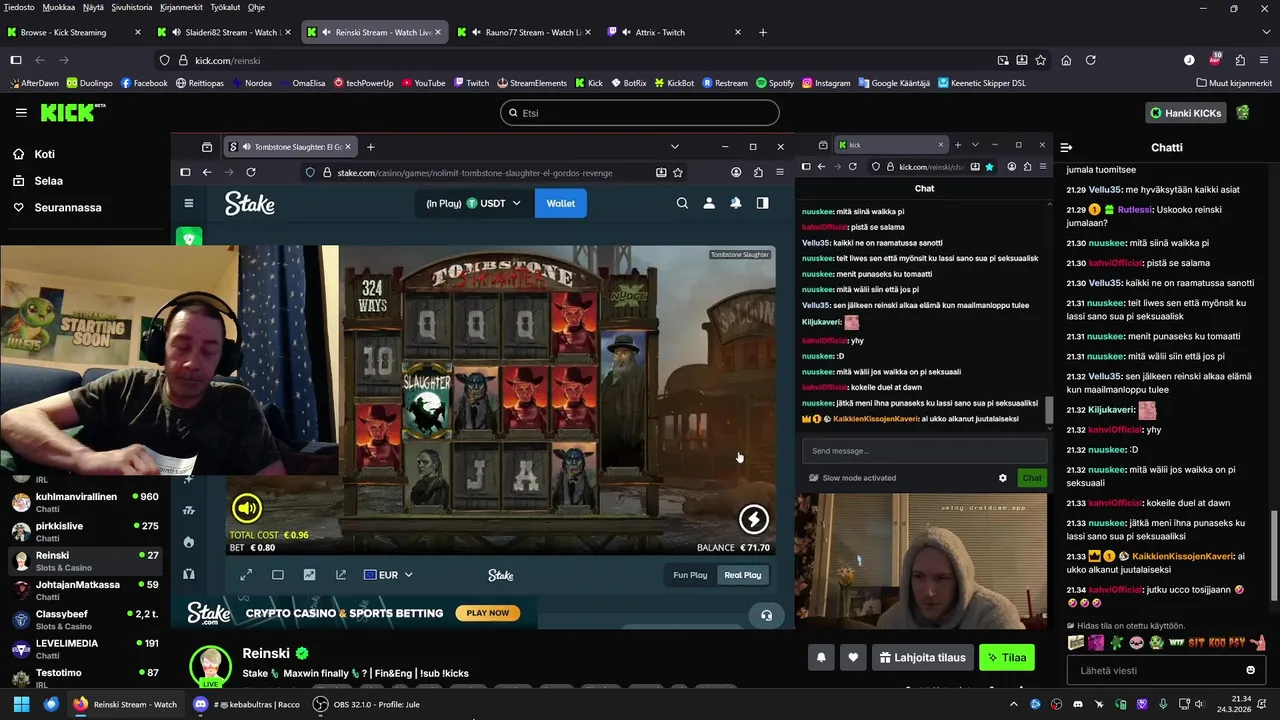Screen dimensions: 1280x720
Task: Enter fullscreen with the expand arrows icon
Action: pos(246,575)
